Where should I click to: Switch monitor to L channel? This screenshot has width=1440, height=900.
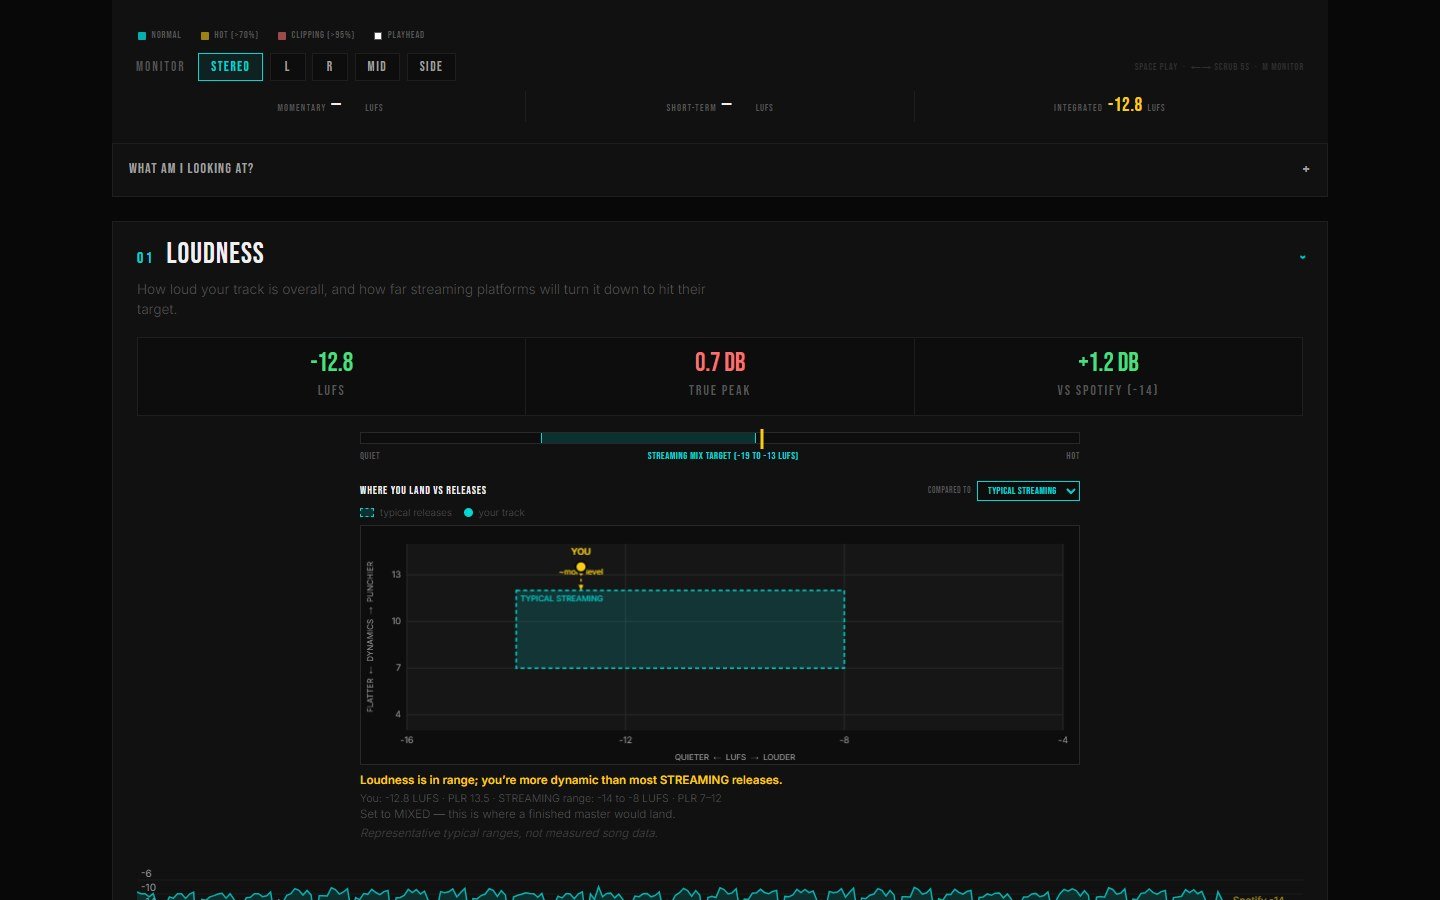(287, 67)
